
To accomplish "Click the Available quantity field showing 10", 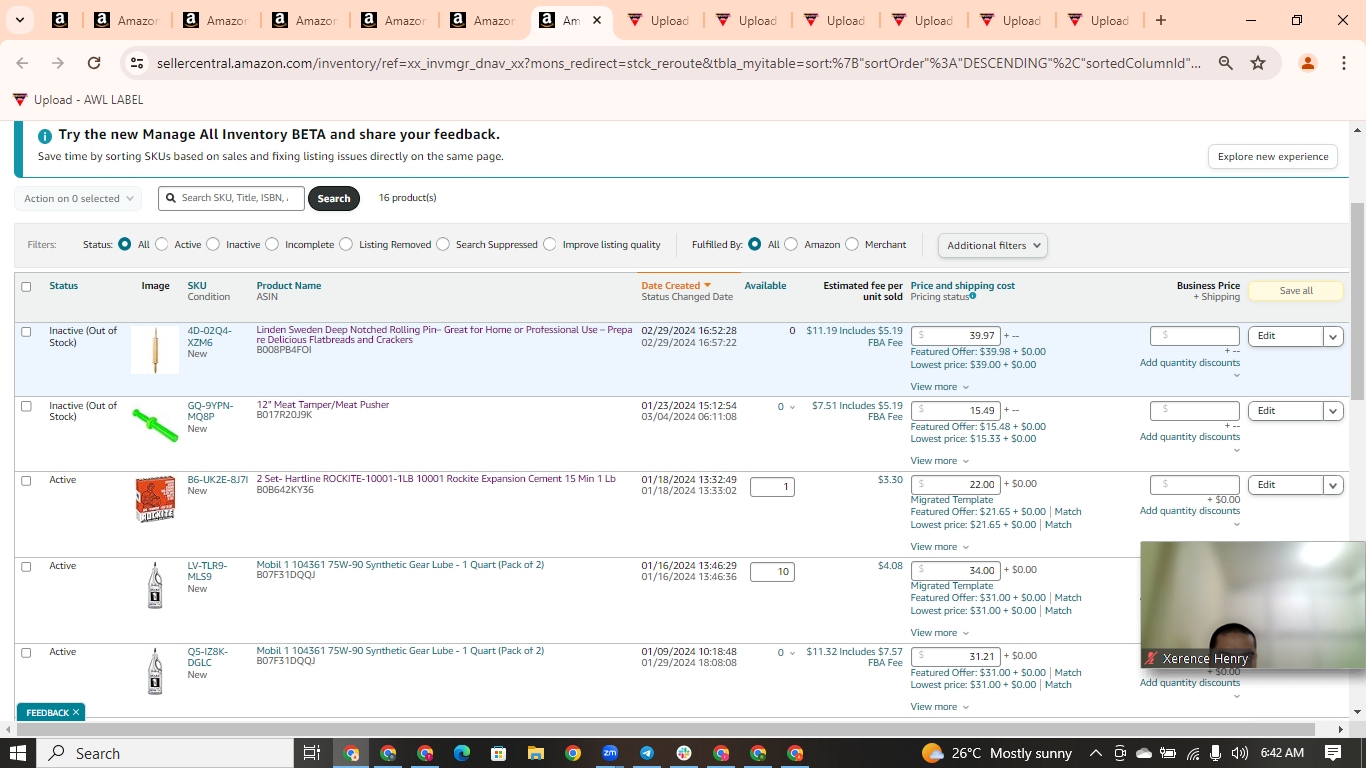I will tap(772, 572).
